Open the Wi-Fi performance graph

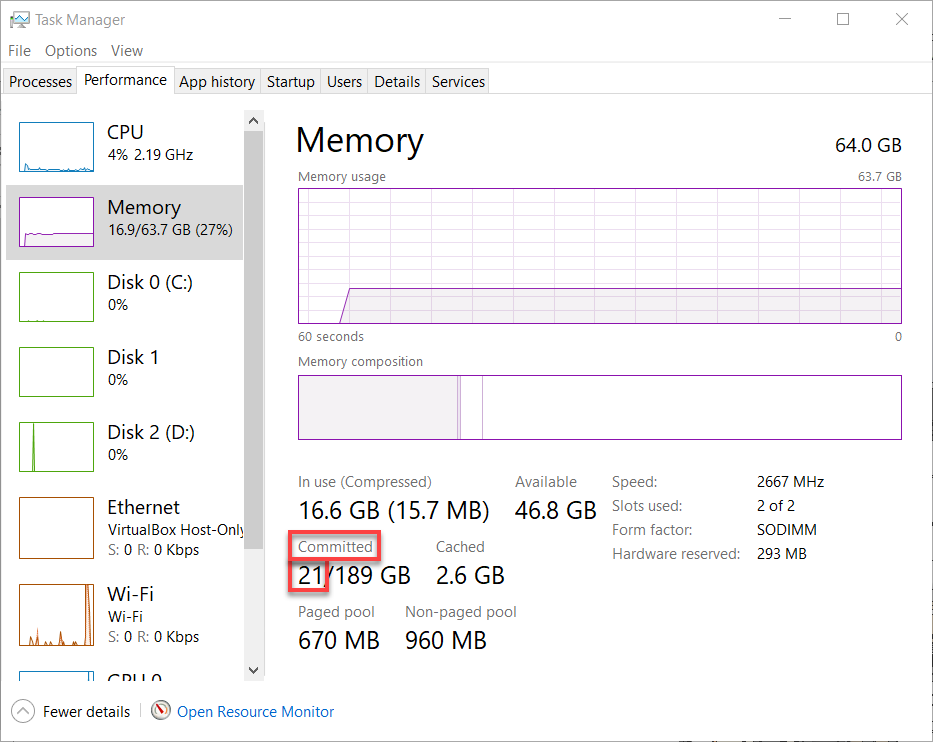coord(56,616)
